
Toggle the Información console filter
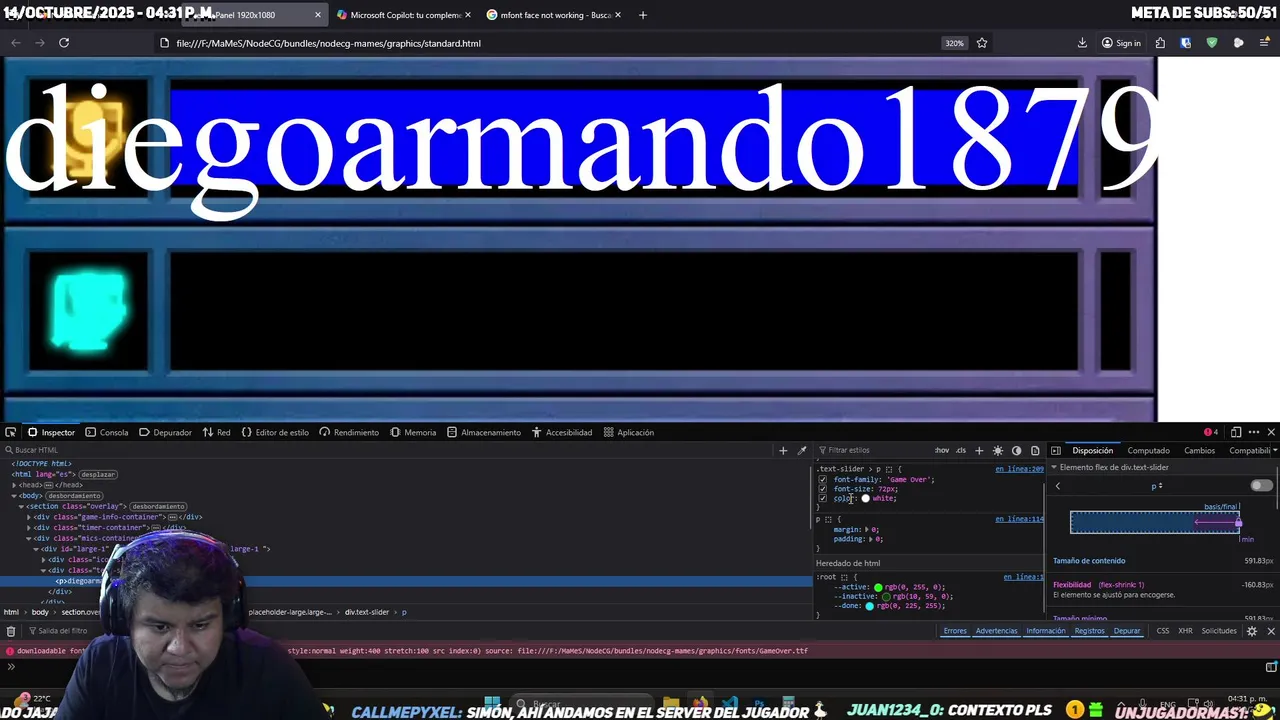coord(1045,631)
